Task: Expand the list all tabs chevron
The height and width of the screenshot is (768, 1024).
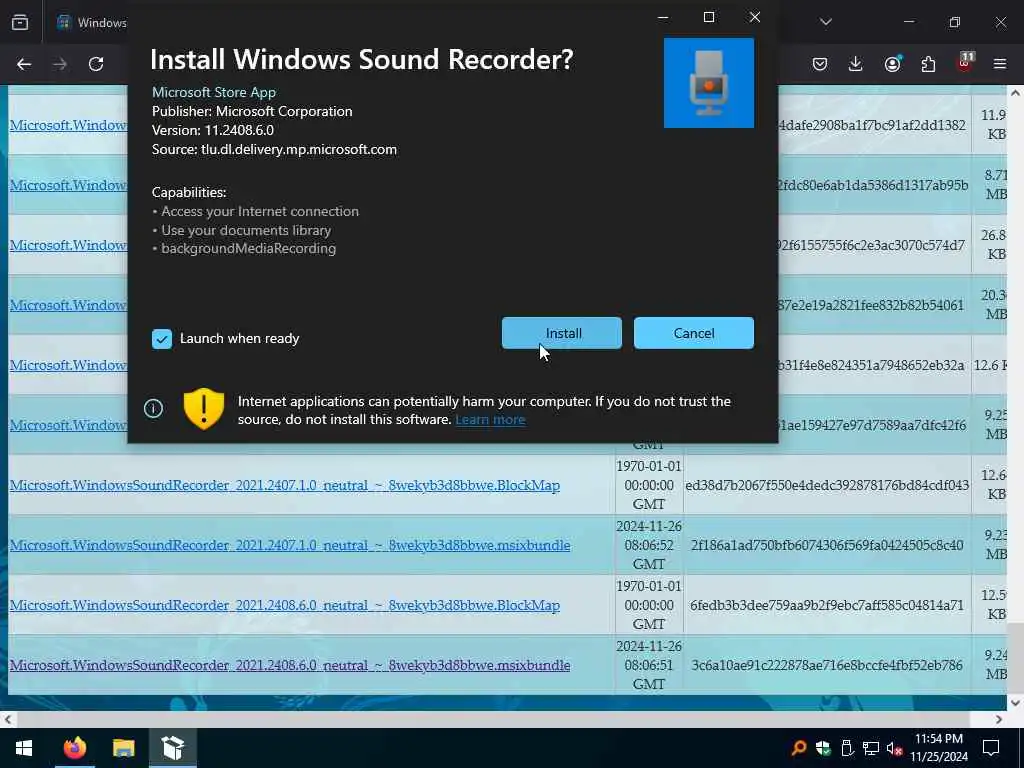Action: point(825,22)
